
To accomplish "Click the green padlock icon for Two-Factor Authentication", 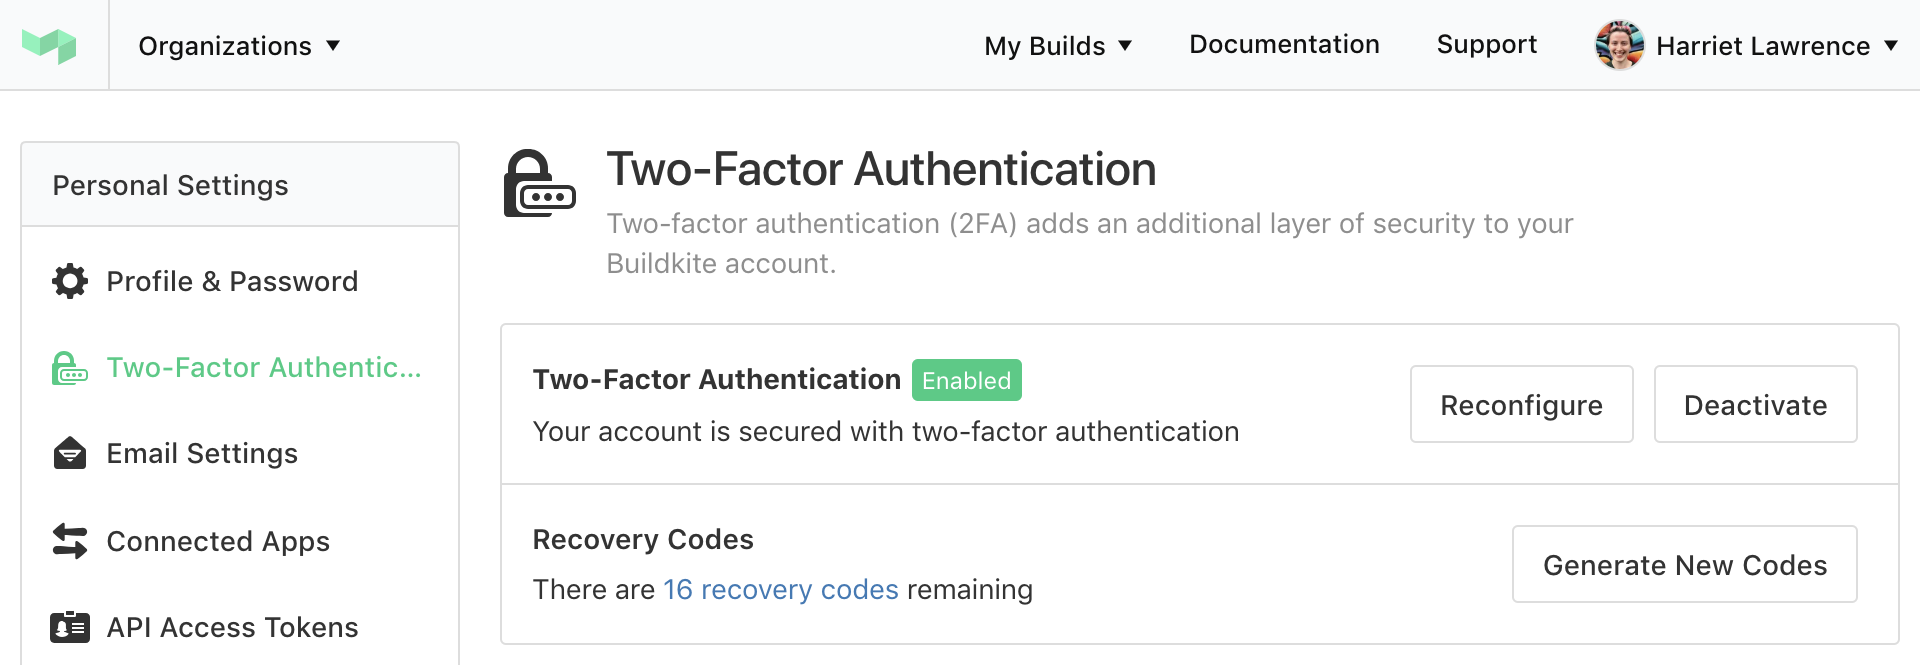I will click(69, 367).
